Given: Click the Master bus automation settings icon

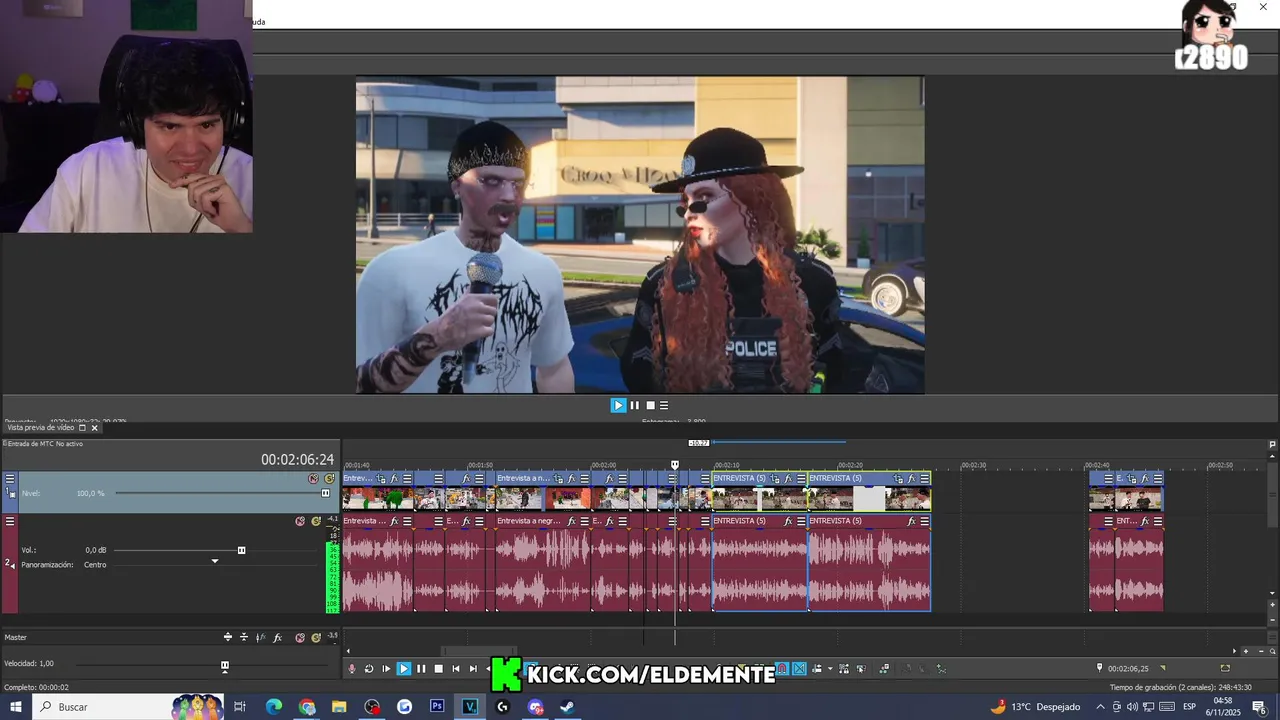Looking at the screenshot, I should [x=228, y=637].
